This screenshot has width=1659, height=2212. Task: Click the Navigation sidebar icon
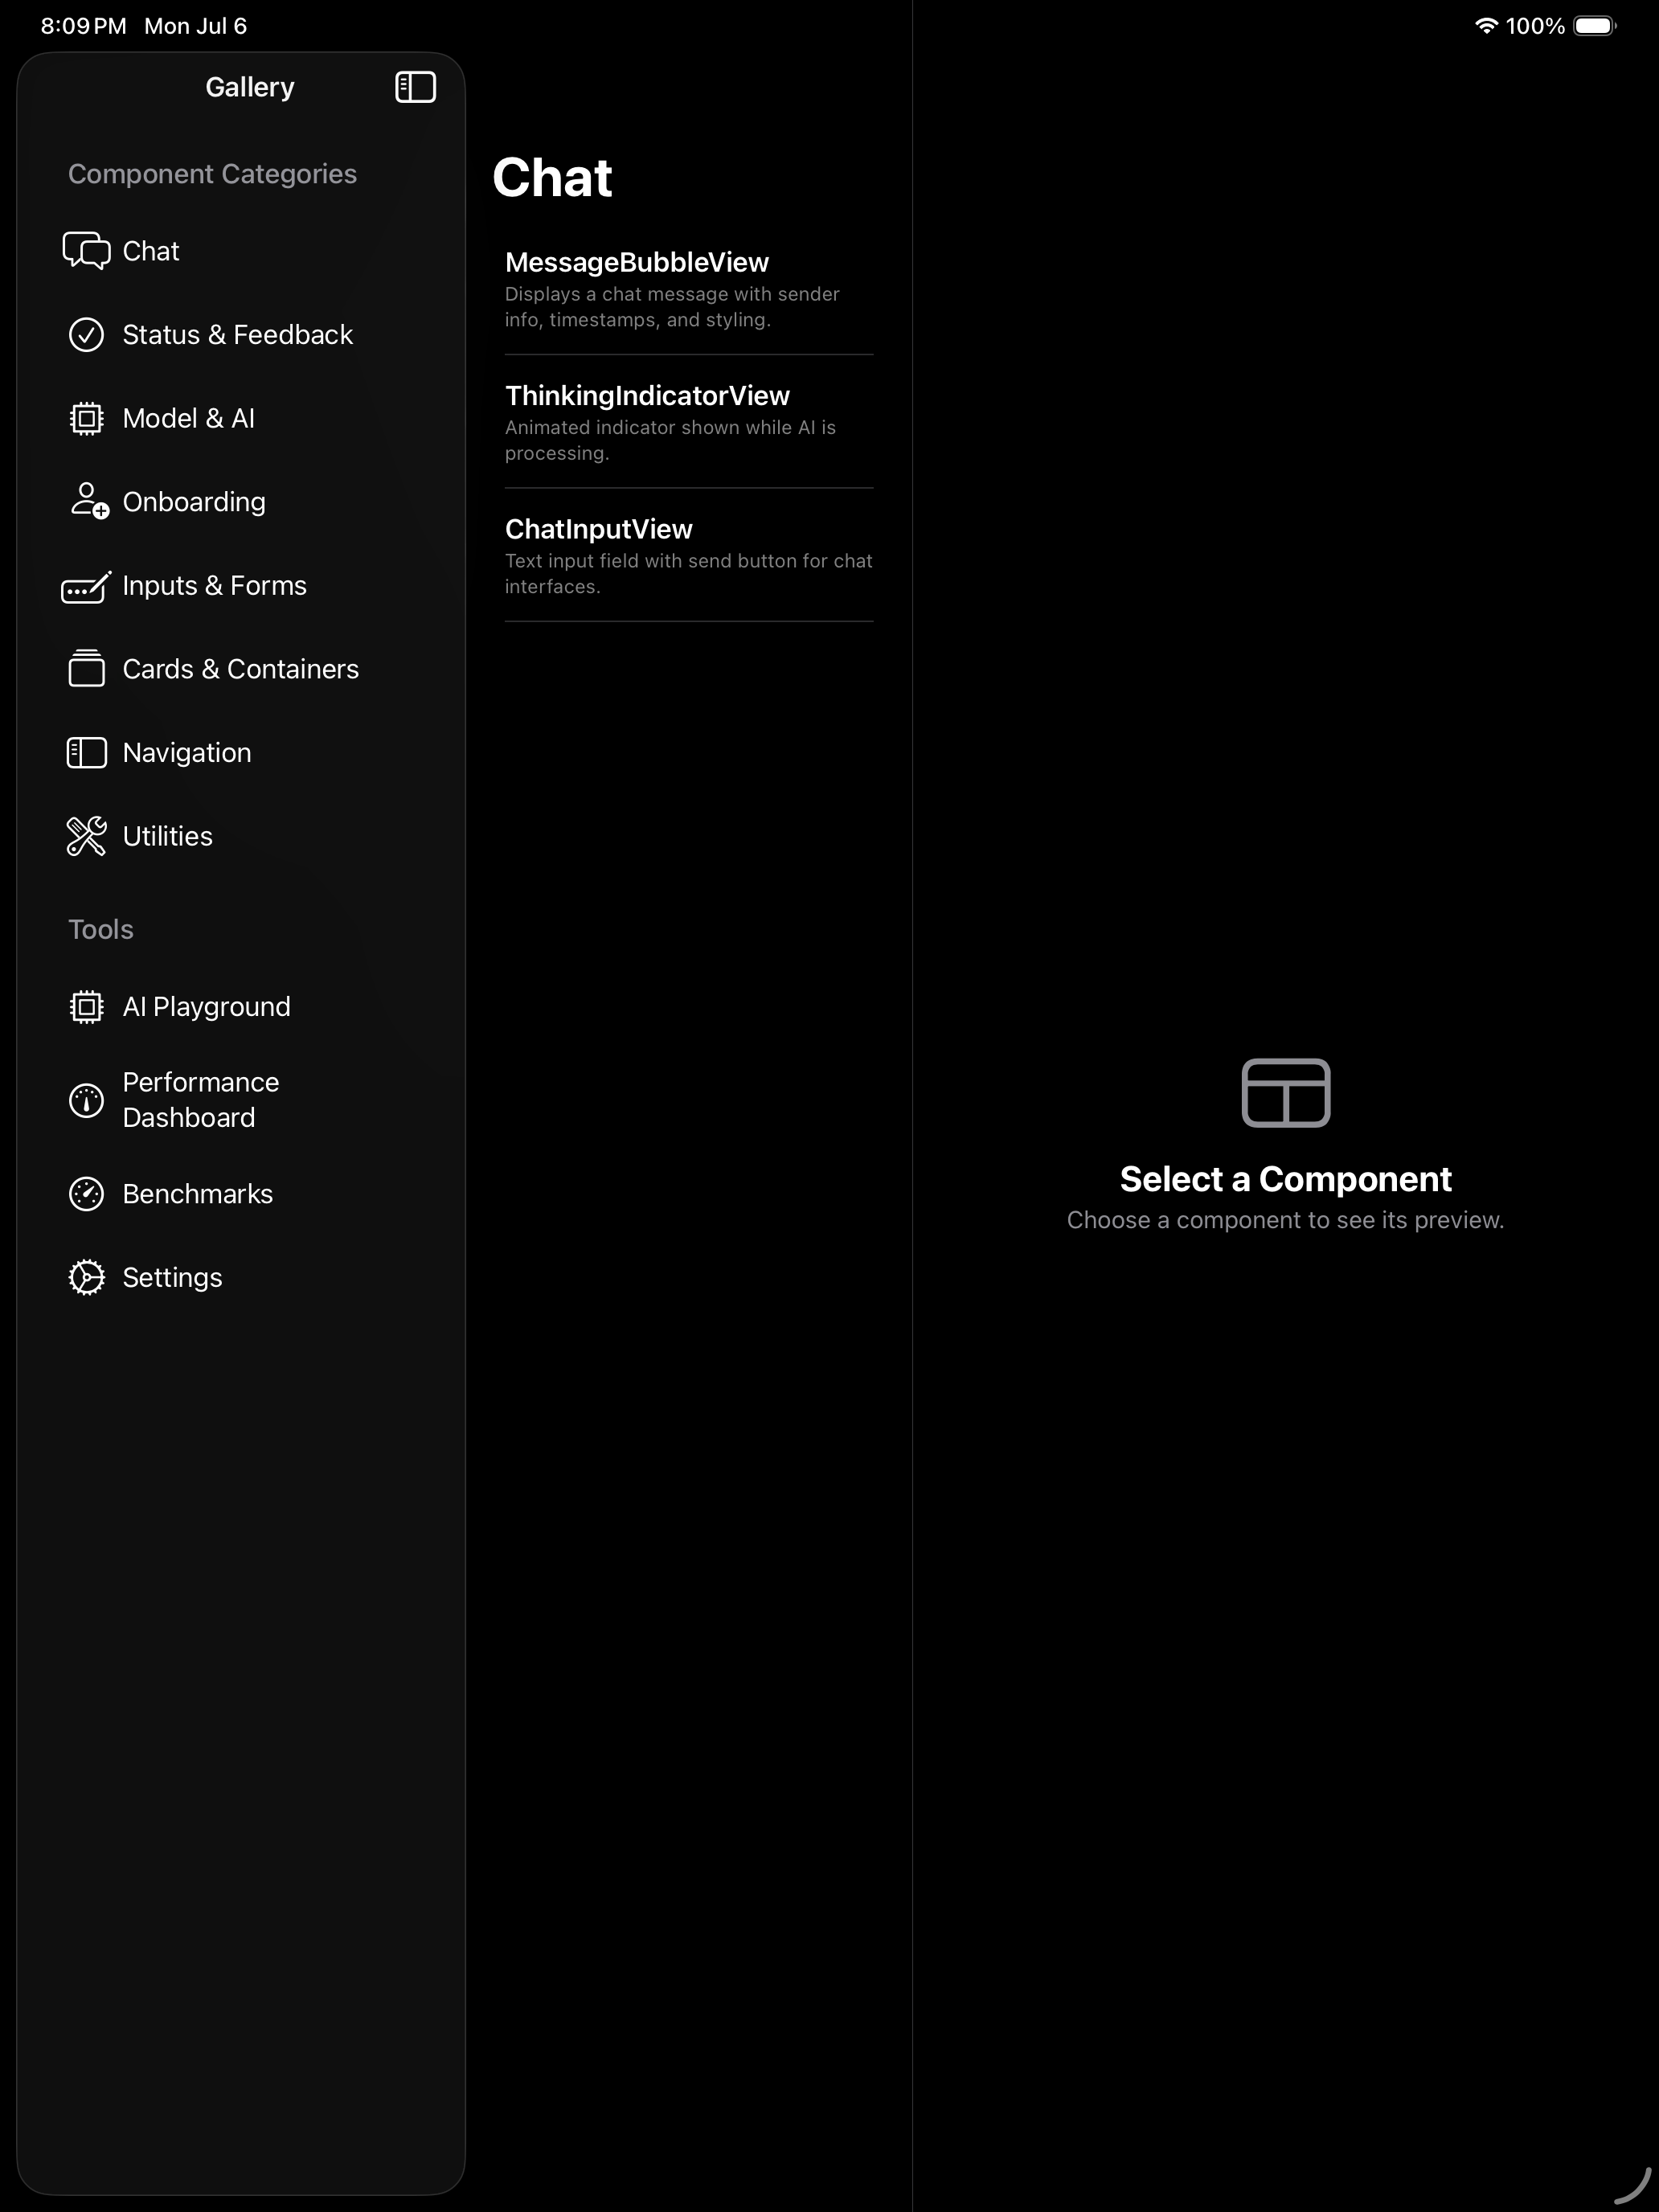[86, 752]
